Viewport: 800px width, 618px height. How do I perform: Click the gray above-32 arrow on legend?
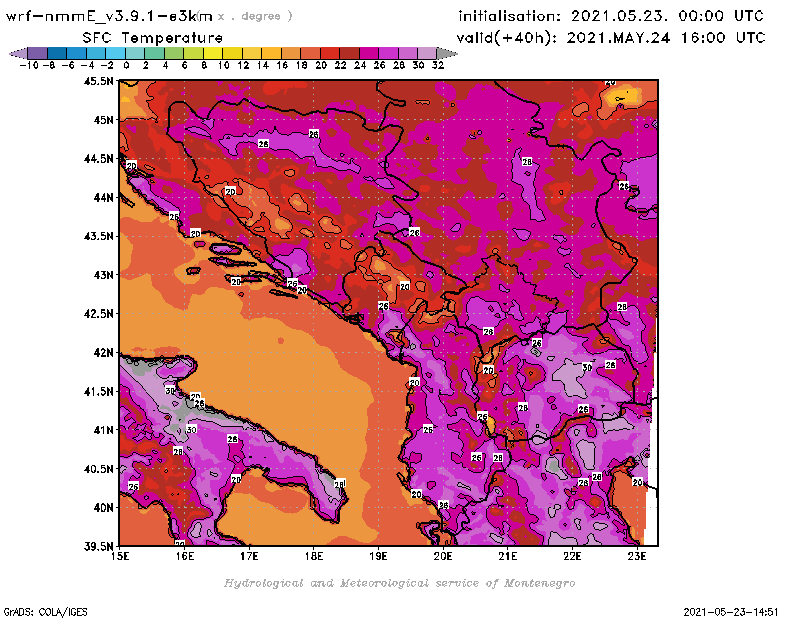[x=447, y=54]
